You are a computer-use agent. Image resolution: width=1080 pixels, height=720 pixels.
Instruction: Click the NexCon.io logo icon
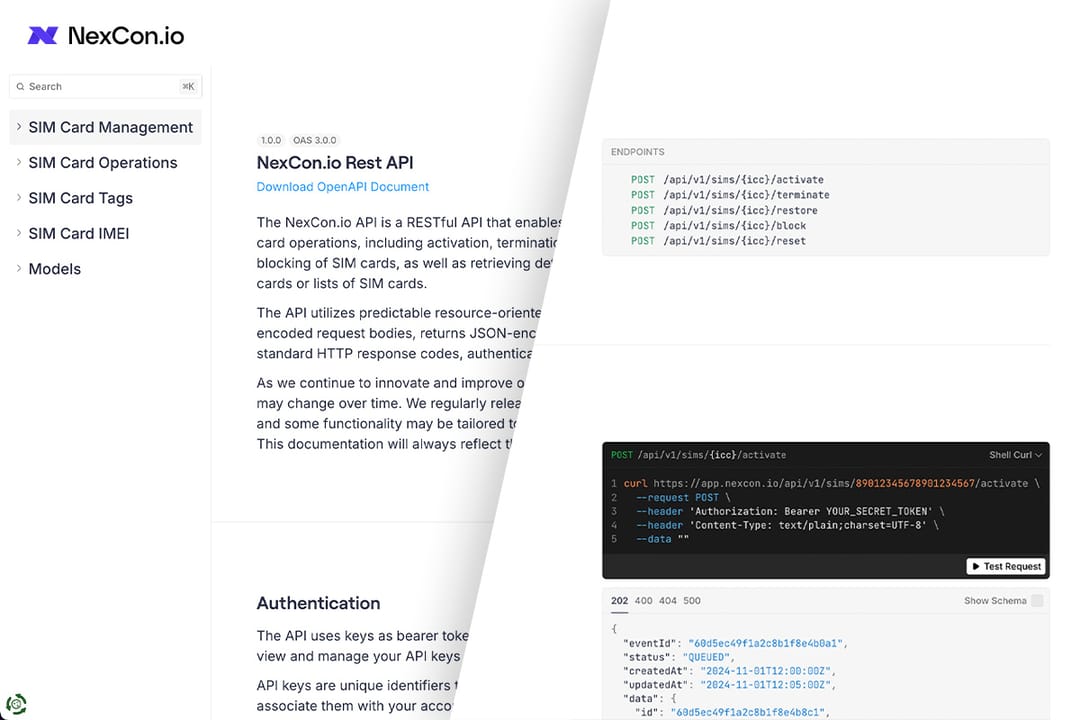(42, 35)
